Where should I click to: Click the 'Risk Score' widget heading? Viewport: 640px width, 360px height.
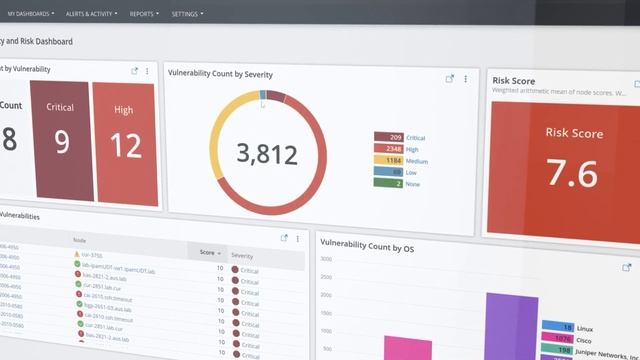click(513, 81)
